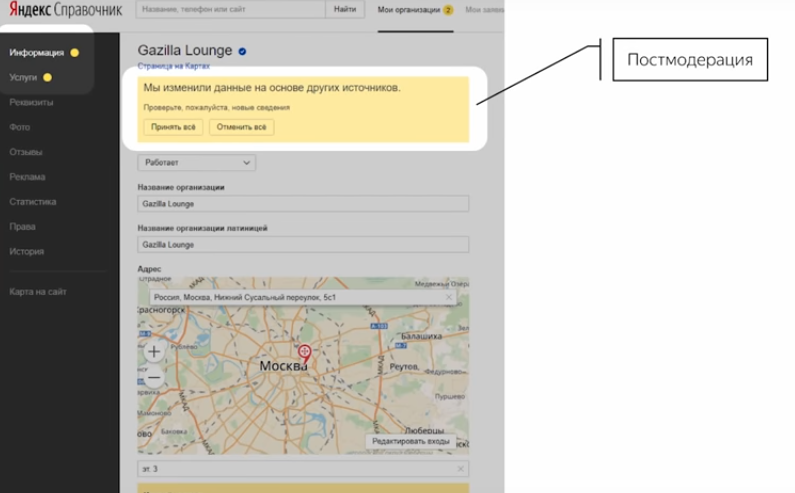
Task: Click the Найти search button
Action: click(345, 9)
